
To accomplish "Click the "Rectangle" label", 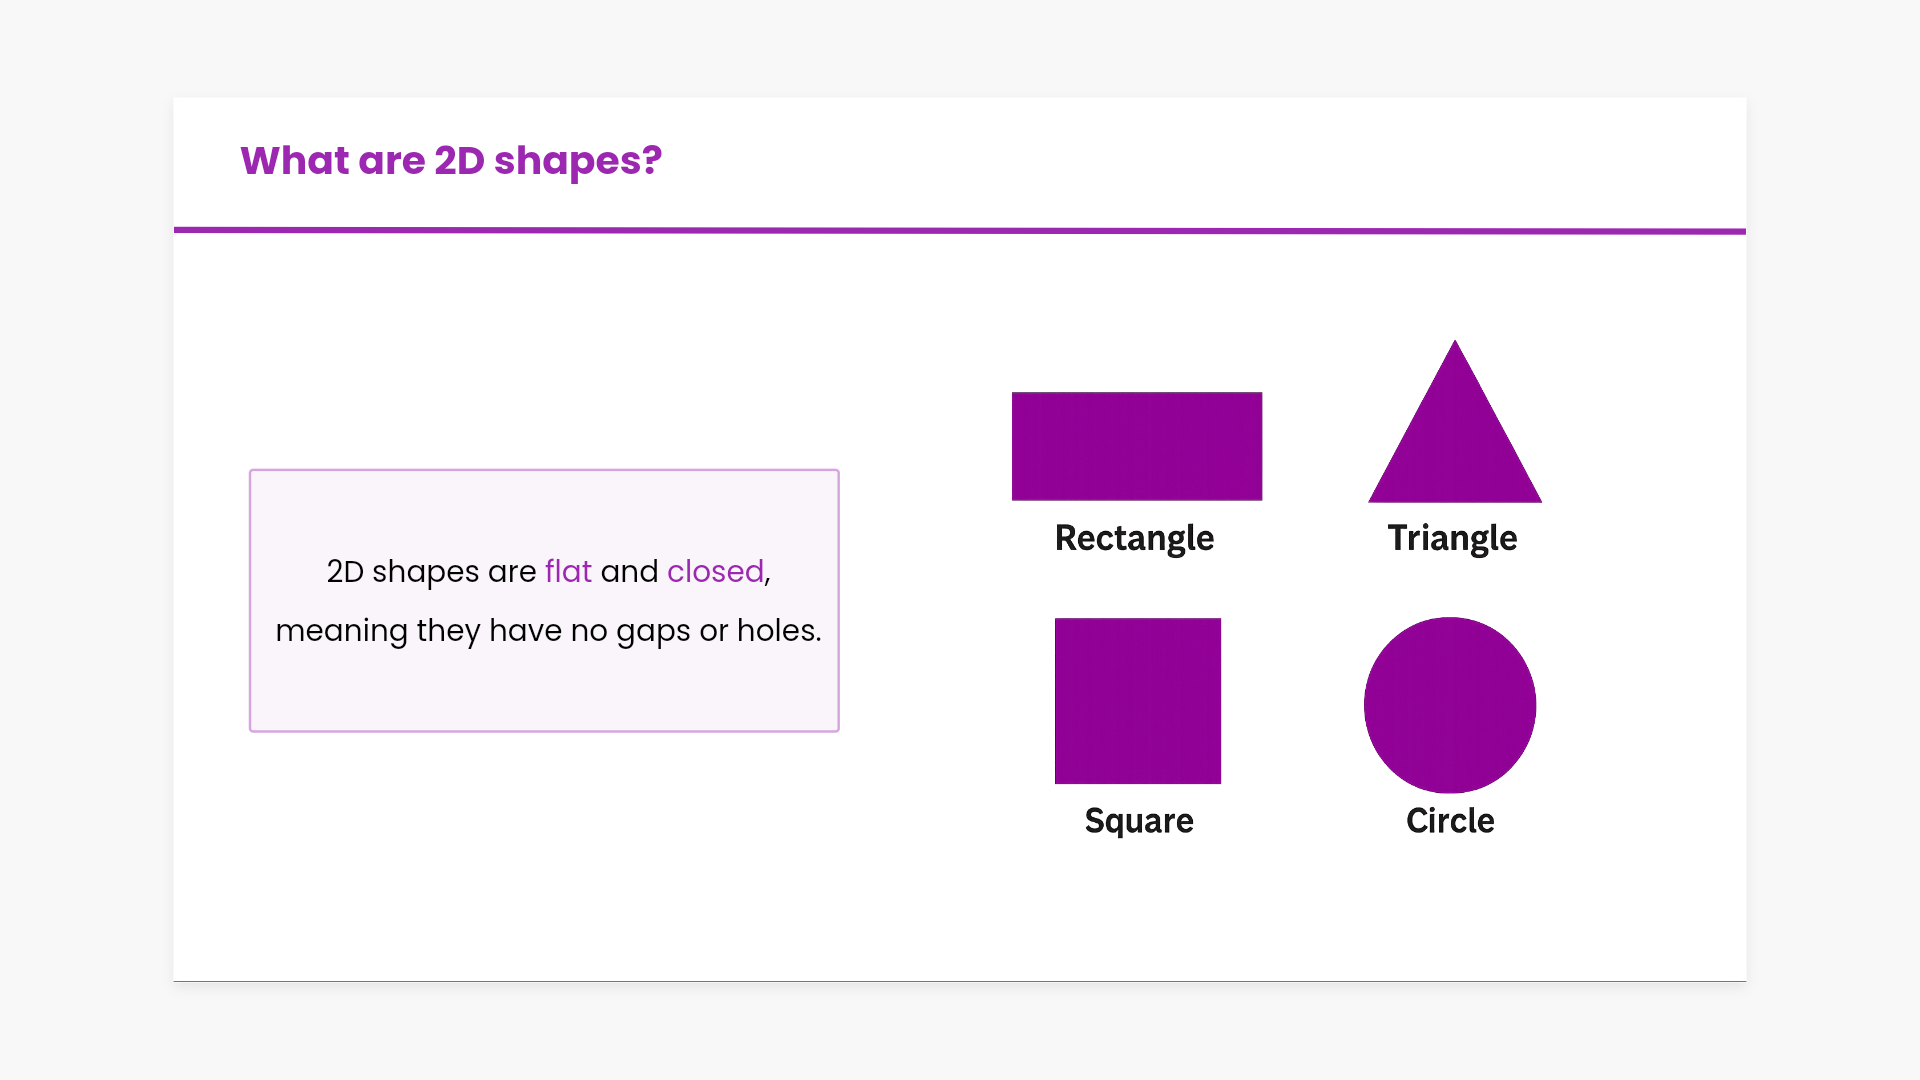I will click(1134, 538).
